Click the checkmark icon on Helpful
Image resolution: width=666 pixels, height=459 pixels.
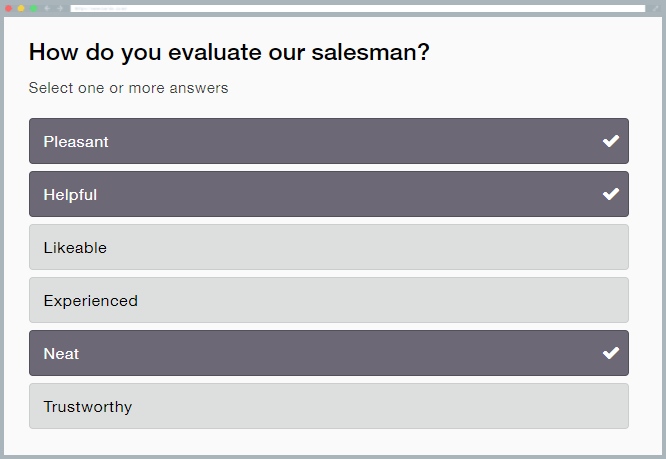coord(611,194)
